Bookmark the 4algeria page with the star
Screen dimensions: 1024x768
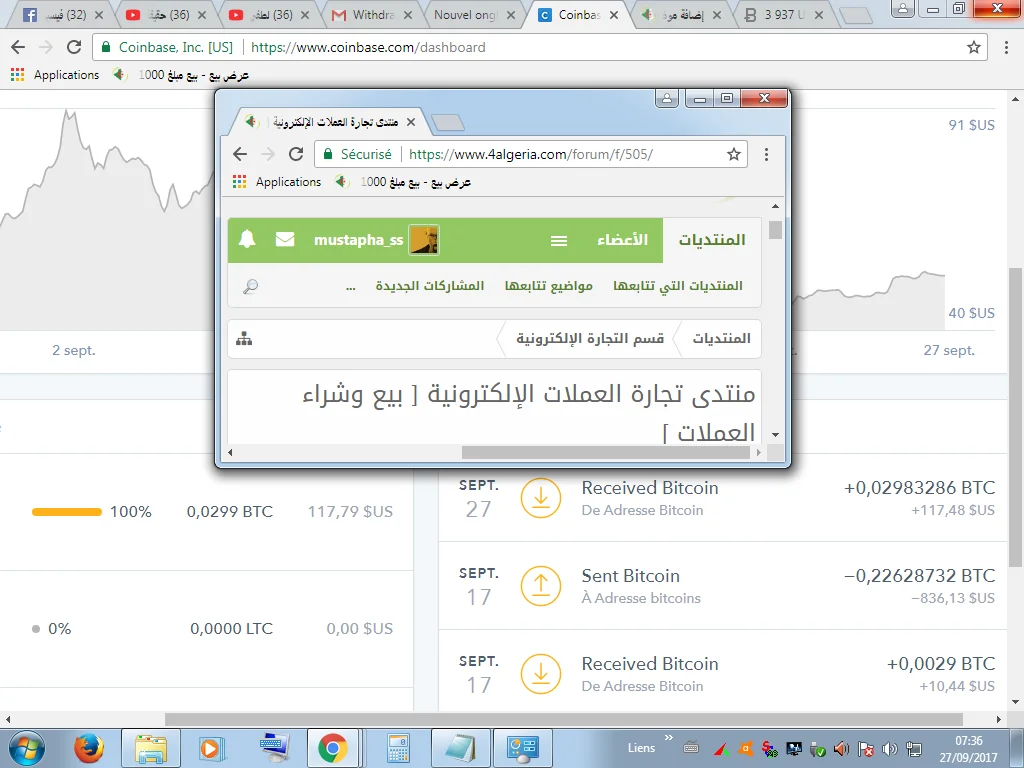[733, 154]
